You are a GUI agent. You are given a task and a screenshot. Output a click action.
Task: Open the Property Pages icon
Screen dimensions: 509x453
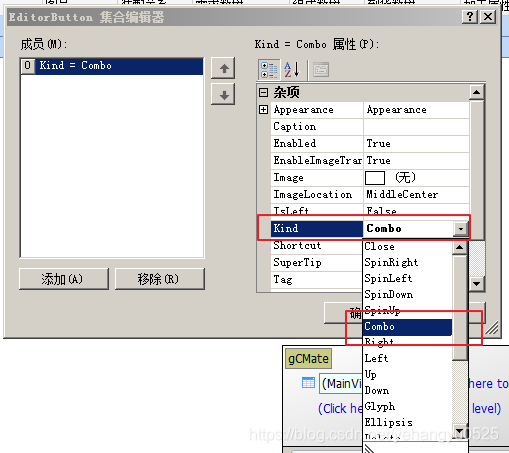tap(321, 70)
